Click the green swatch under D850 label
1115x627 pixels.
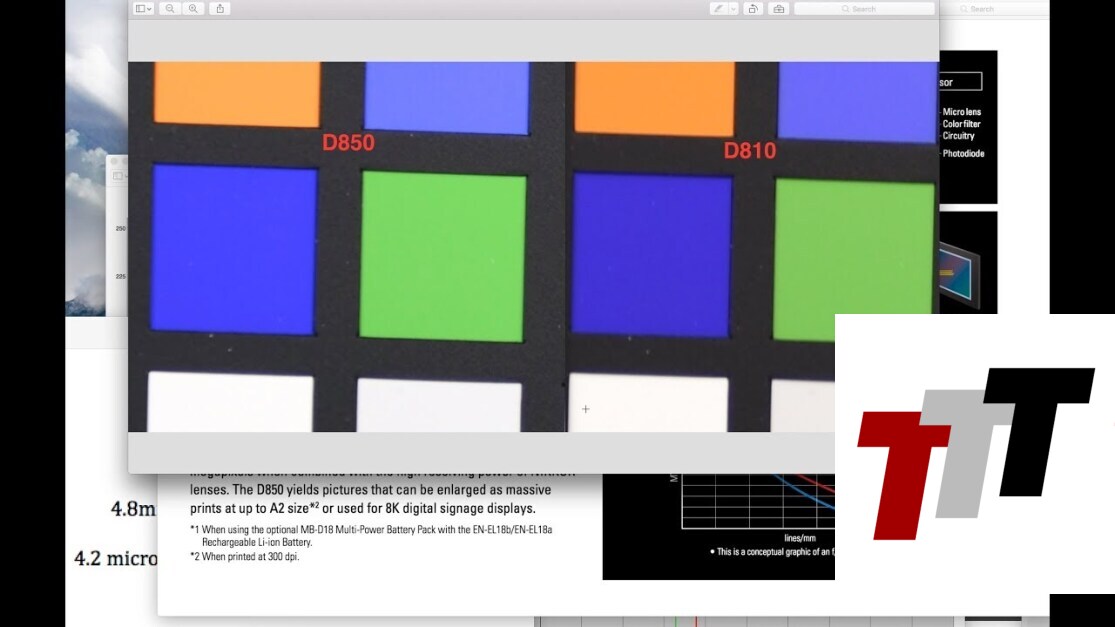[x=442, y=256]
